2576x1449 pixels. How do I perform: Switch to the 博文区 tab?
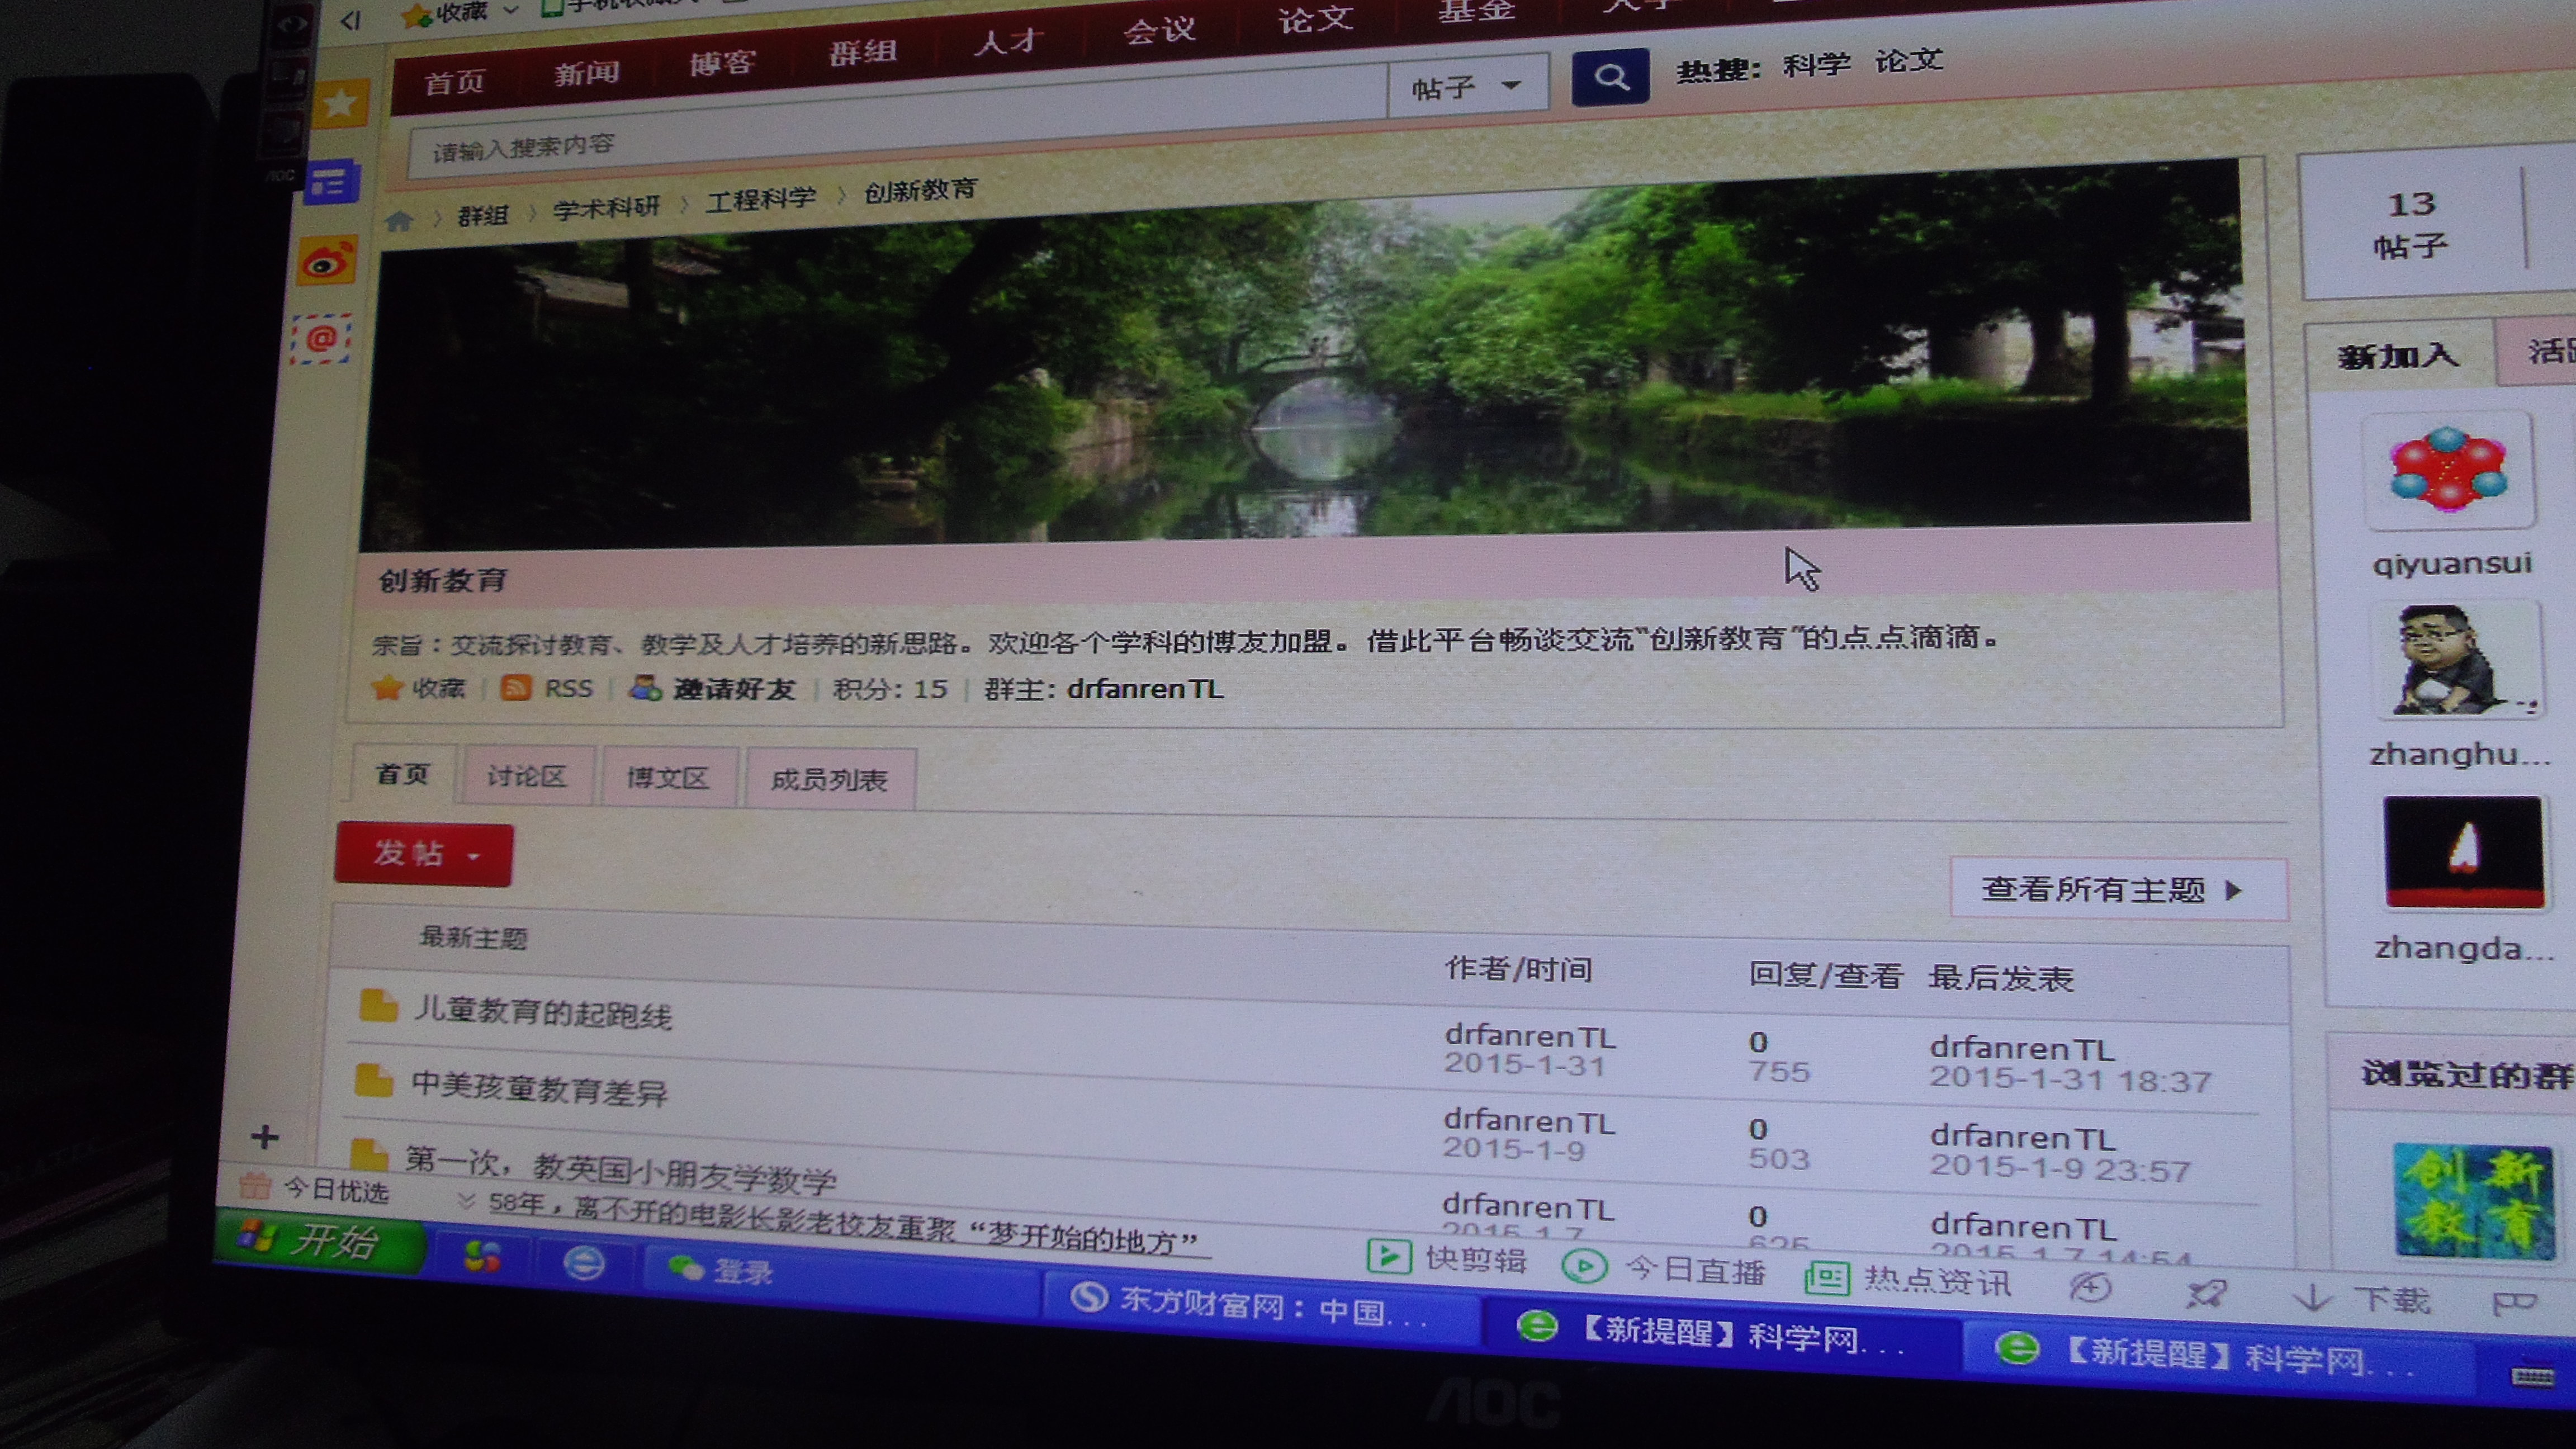point(668,778)
